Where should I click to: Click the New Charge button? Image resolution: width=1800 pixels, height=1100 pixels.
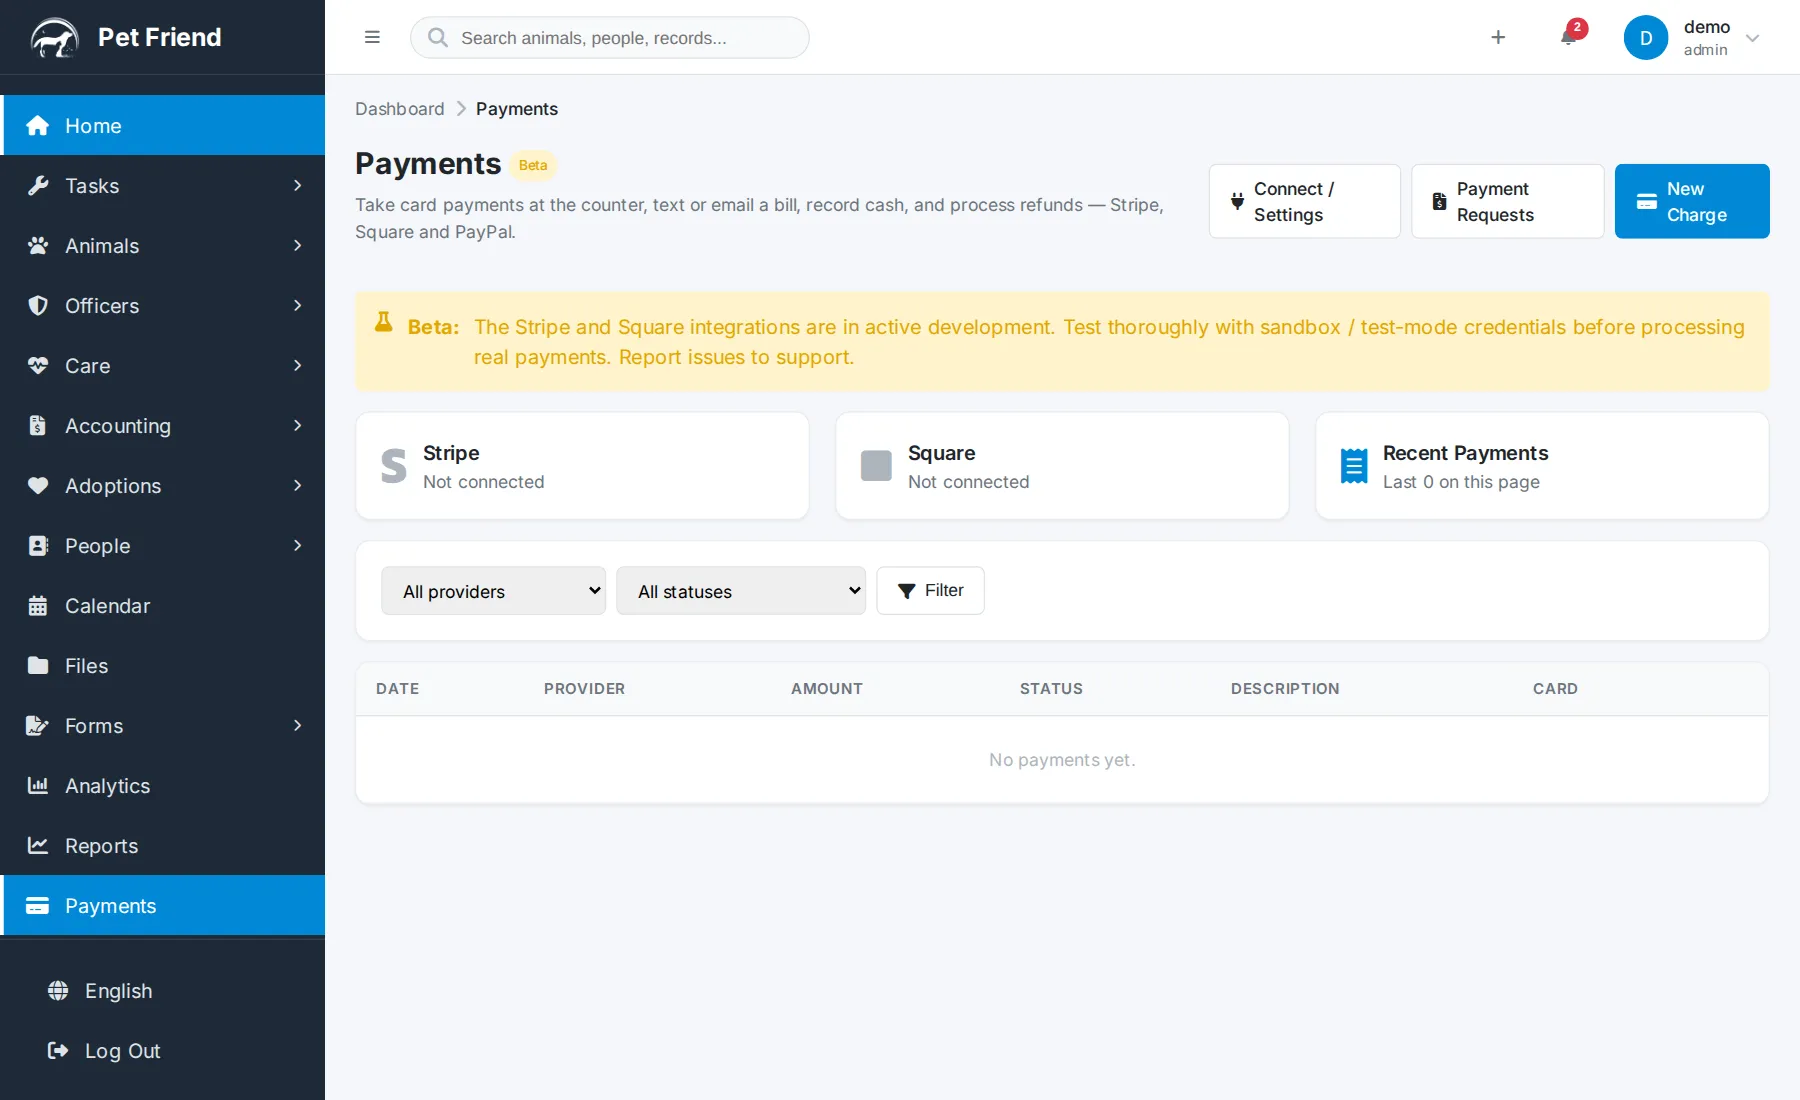pos(1692,201)
